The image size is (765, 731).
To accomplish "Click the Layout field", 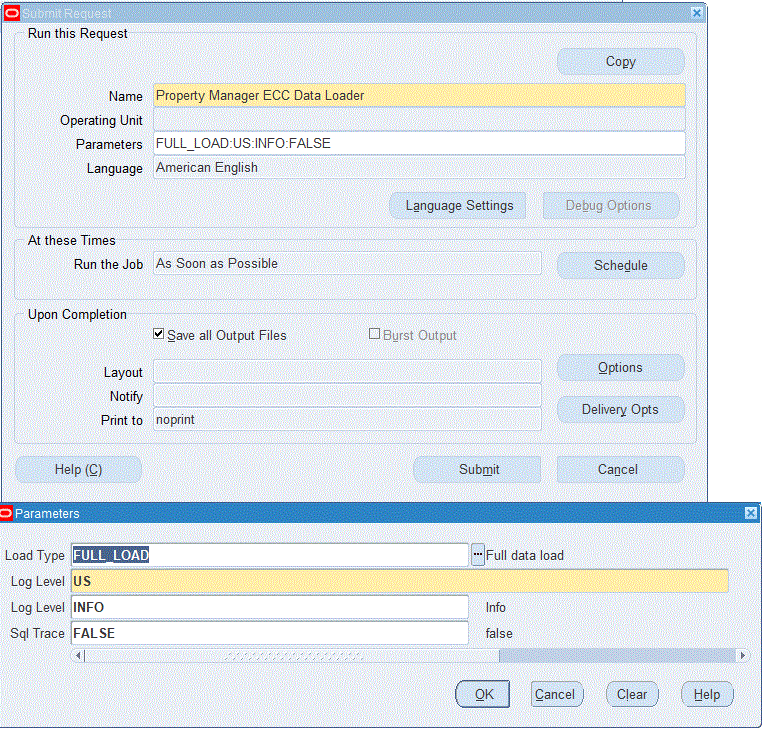I will click(347, 372).
